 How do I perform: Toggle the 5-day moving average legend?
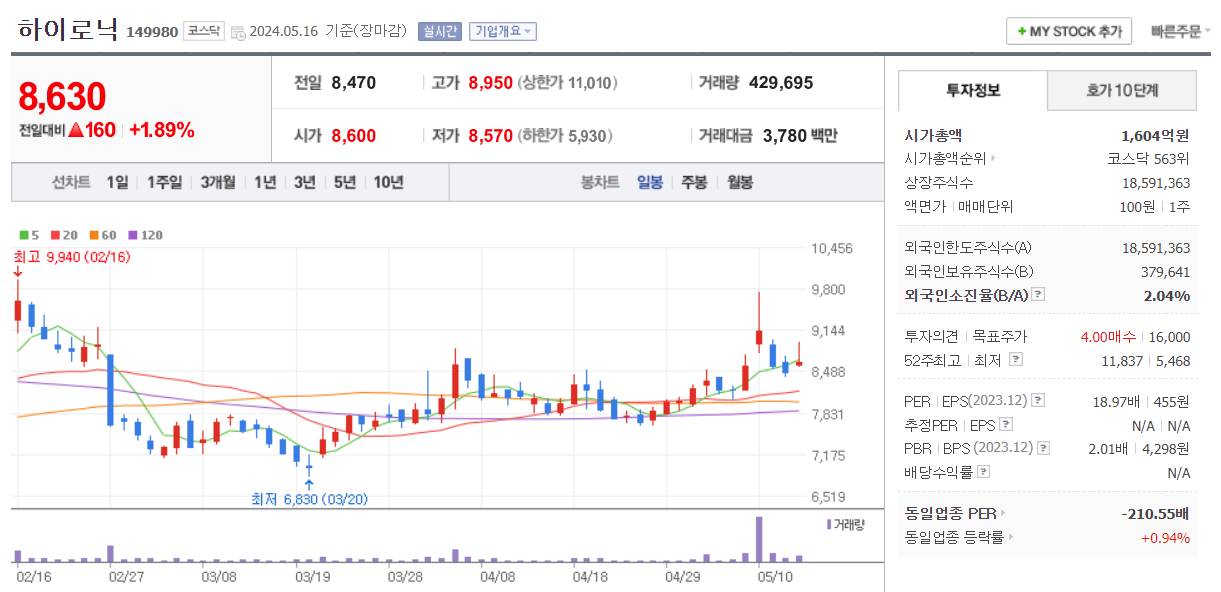(x=28, y=235)
